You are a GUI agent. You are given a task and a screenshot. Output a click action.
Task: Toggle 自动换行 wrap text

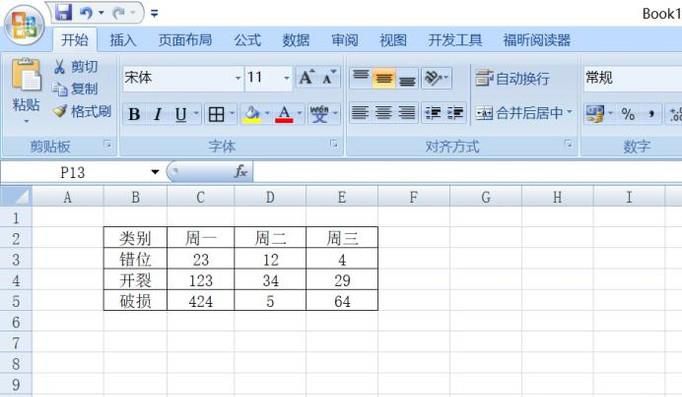(512, 79)
